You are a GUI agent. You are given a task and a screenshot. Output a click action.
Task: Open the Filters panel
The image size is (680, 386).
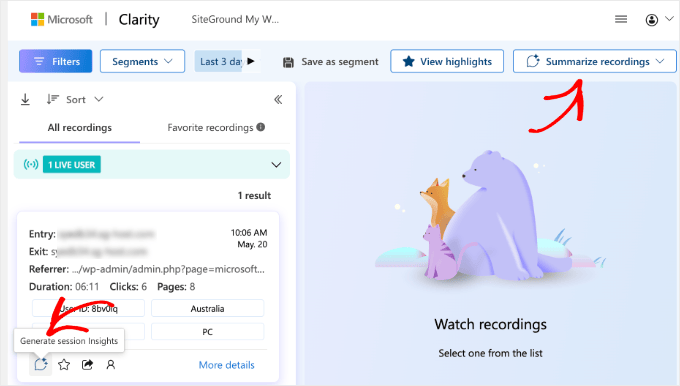point(56,61)
